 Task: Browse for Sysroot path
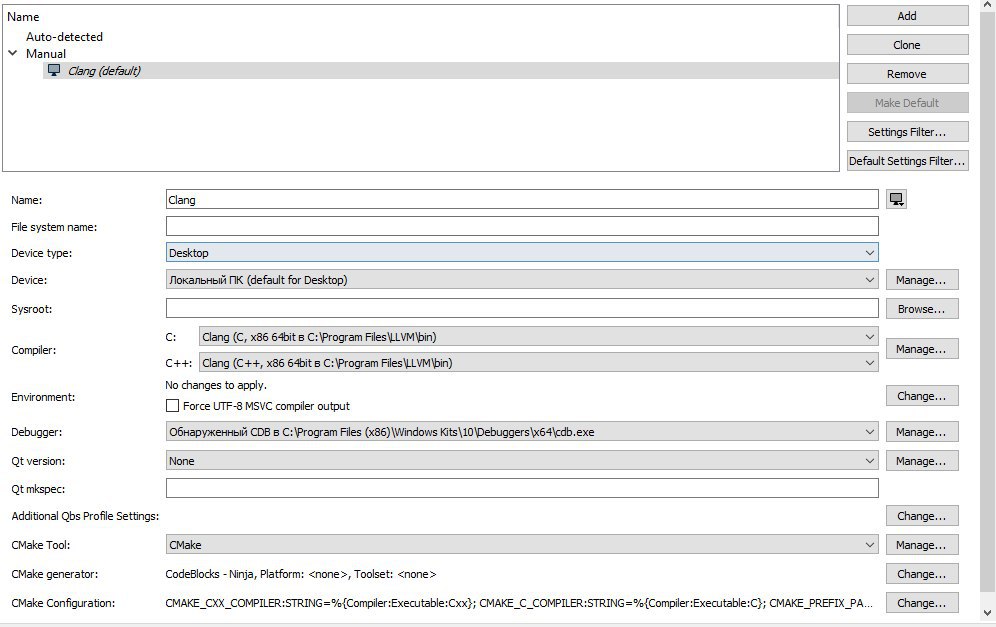click(922, 309)
